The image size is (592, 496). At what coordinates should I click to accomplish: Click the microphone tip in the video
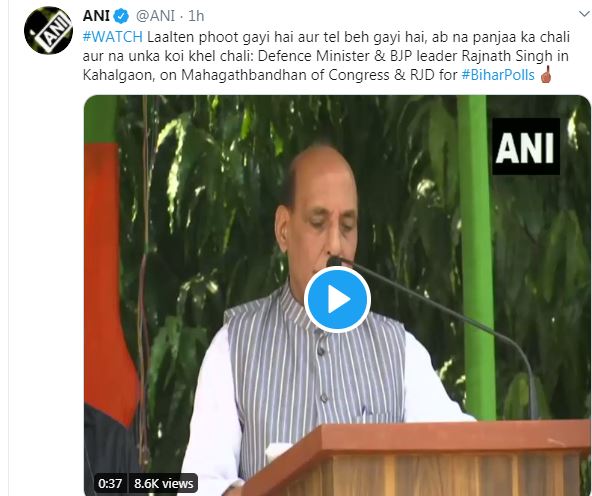click(336, 262)
